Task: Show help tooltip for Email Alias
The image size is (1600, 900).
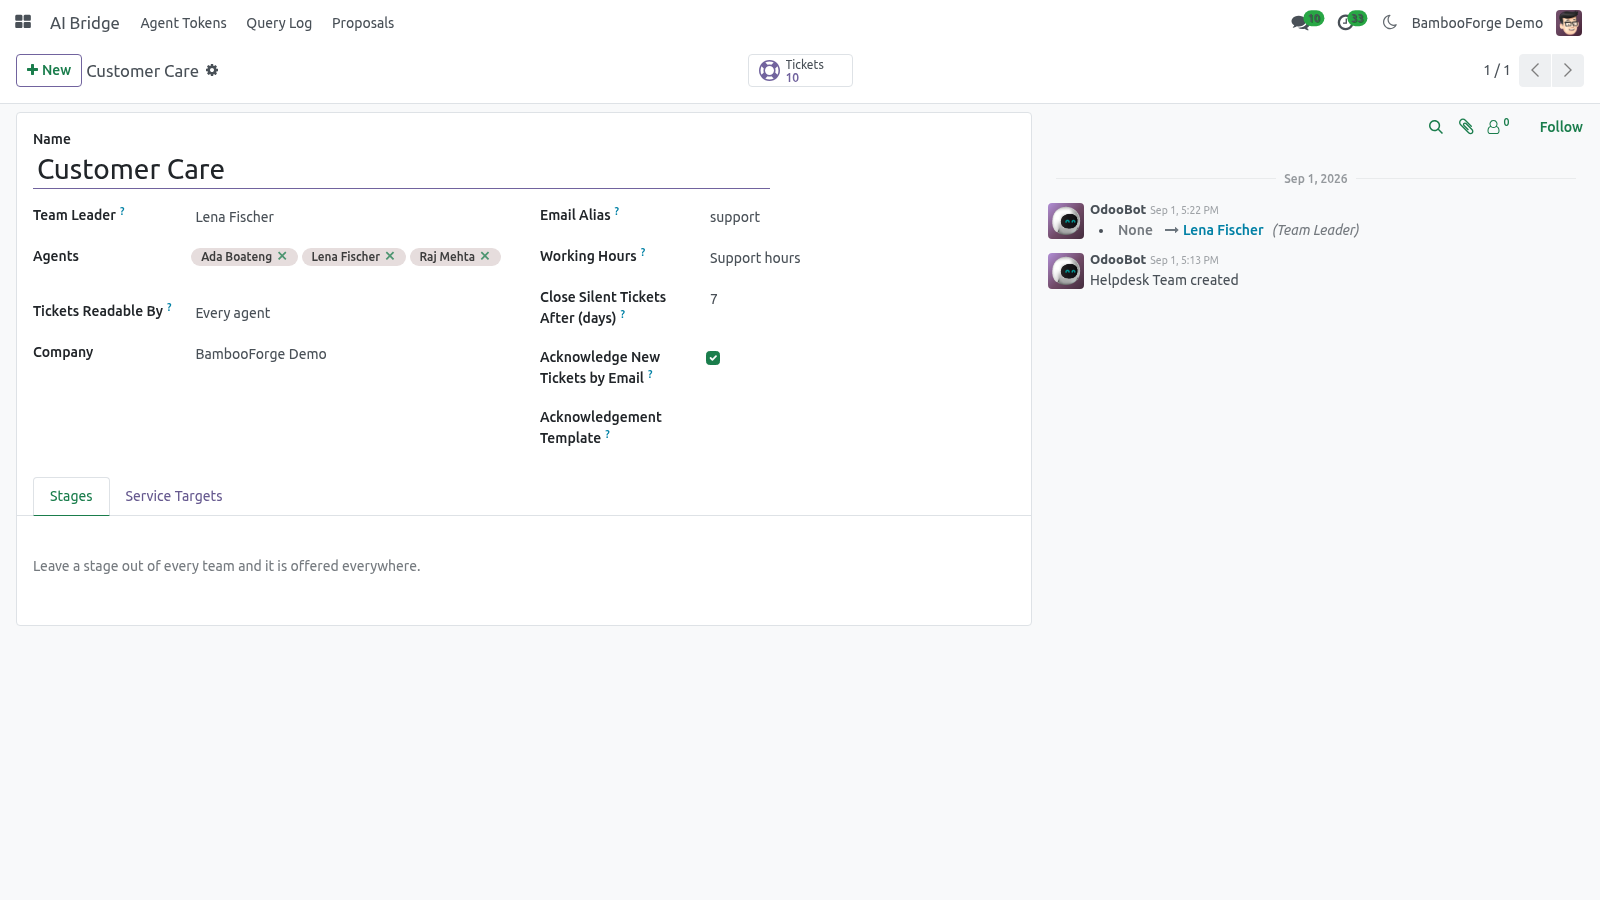Action: pos(617,211)
